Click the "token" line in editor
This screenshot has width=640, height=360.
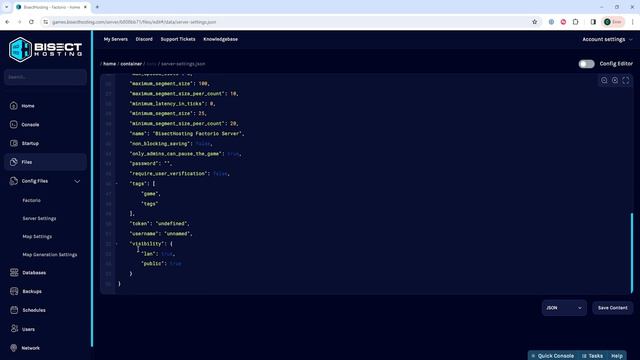[x=159, y=224]
